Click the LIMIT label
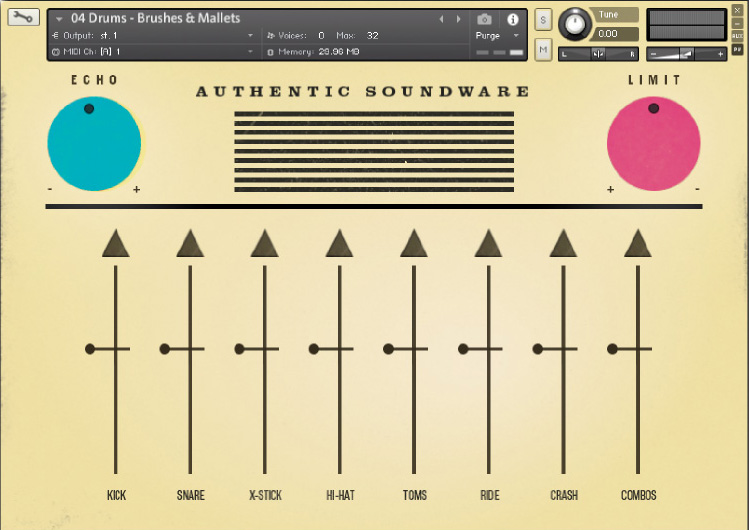The height and width of the screenshot is (530, 749). pos(654,80)
